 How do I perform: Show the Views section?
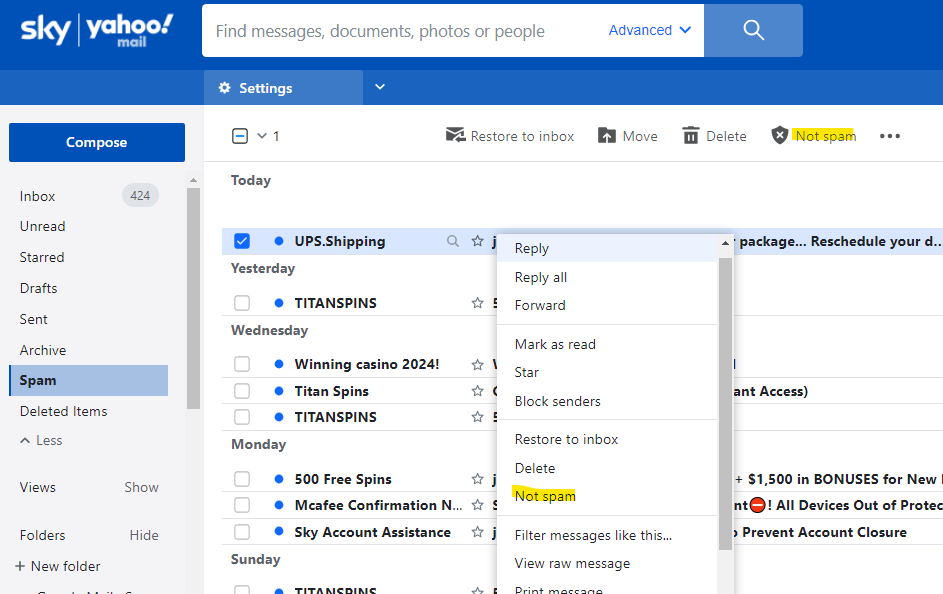(141, 487)
